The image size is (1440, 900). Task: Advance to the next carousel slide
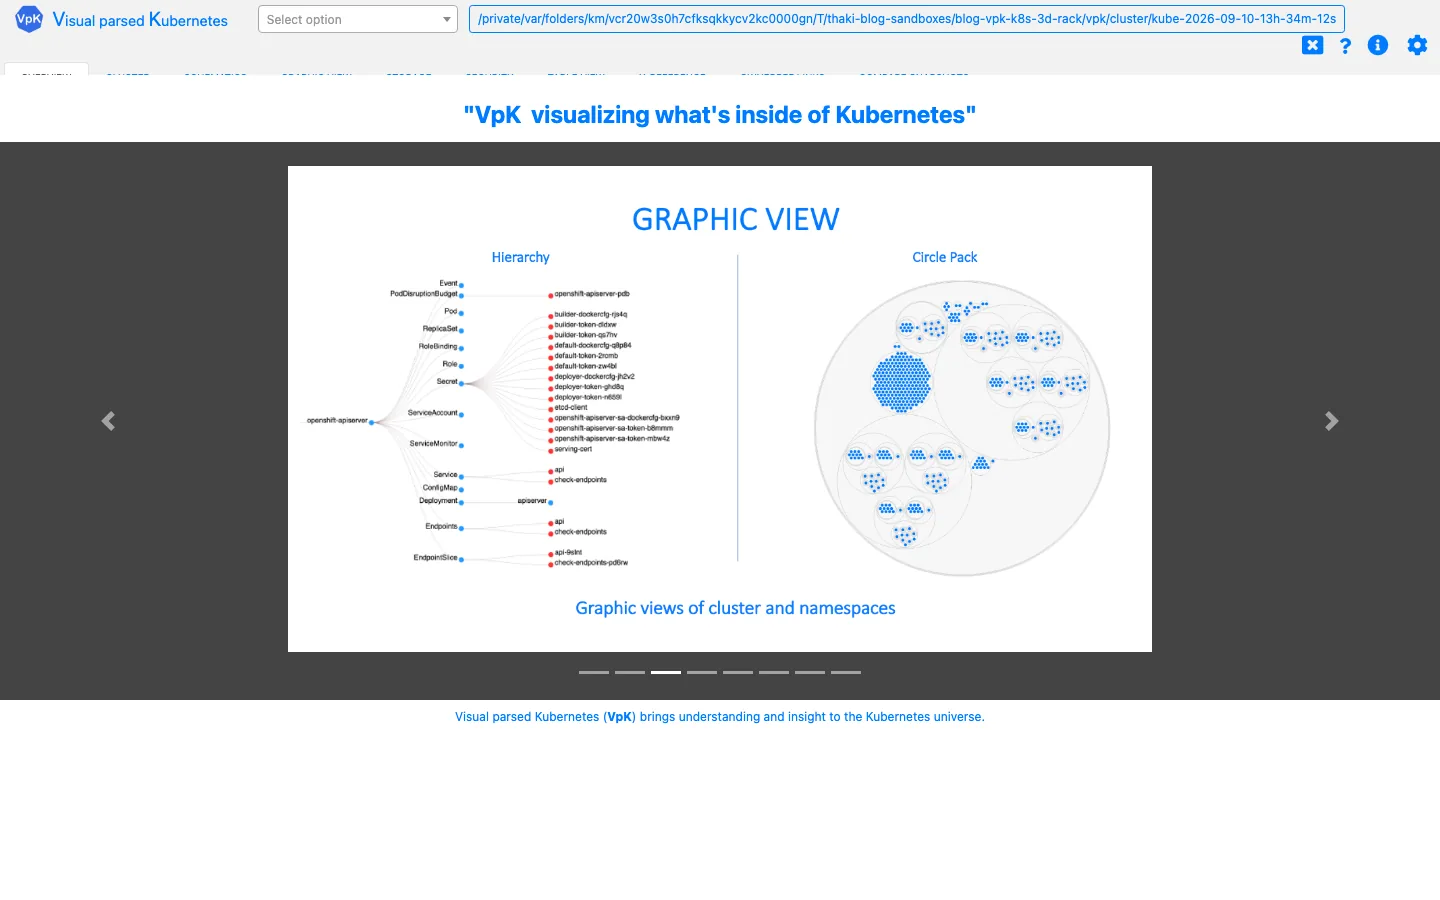[1331, 421]
